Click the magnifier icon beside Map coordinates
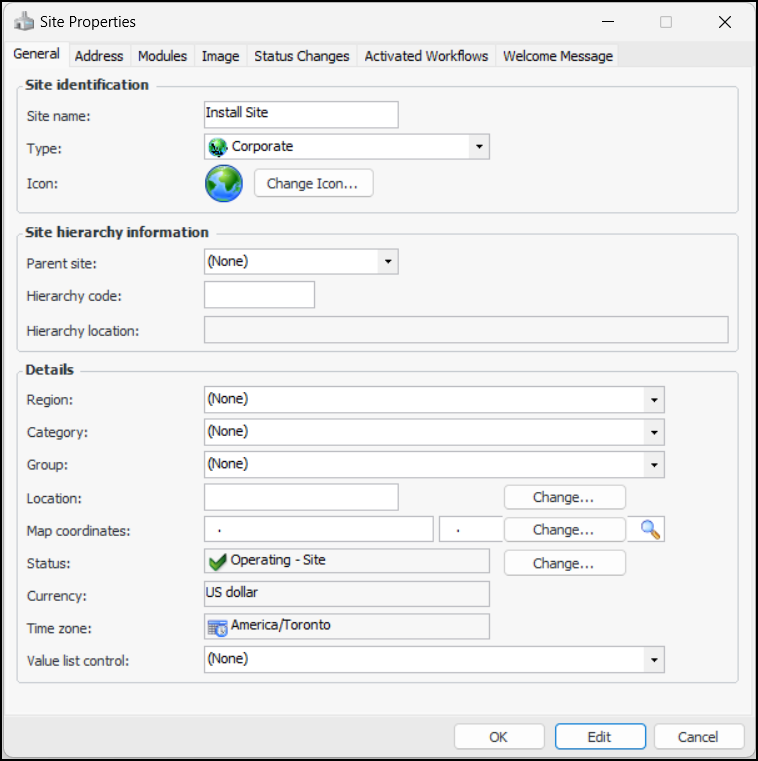 coord(650,529)
